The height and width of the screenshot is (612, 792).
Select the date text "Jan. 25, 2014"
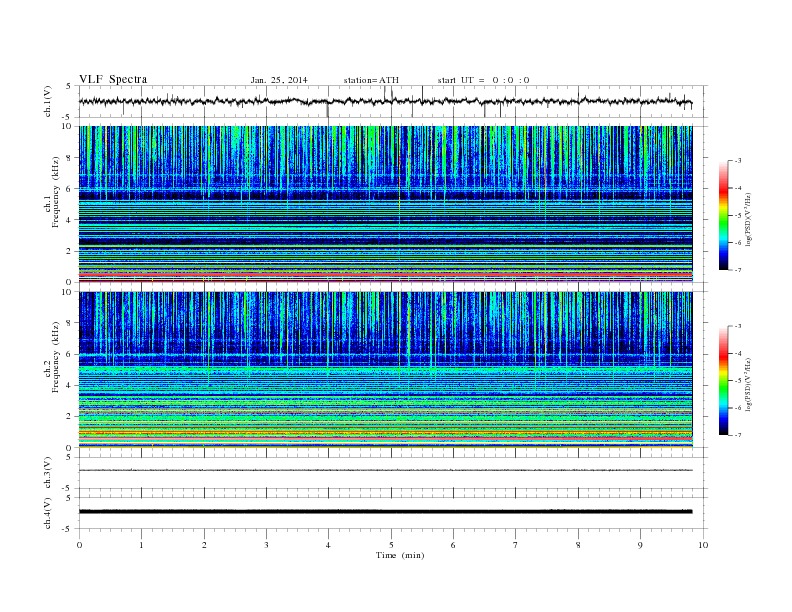point(279,80)
